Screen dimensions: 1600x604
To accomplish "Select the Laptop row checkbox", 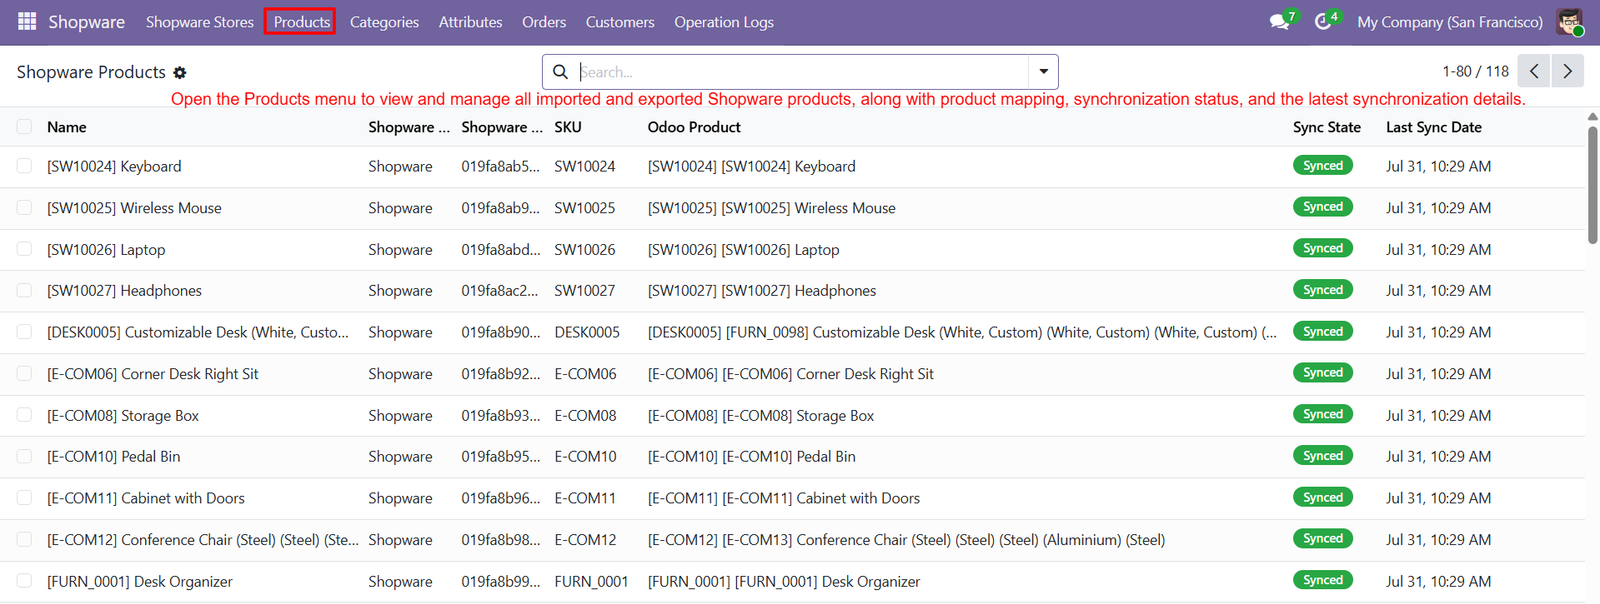I will (x=24, y=249).
